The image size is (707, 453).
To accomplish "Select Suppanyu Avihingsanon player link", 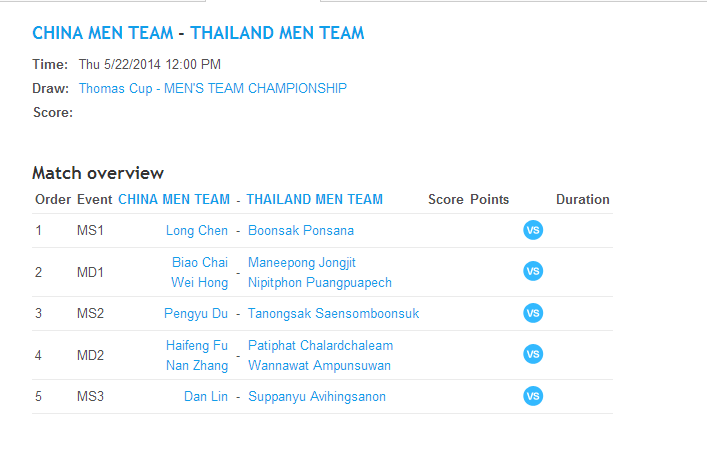I will (x=317, y=397).
